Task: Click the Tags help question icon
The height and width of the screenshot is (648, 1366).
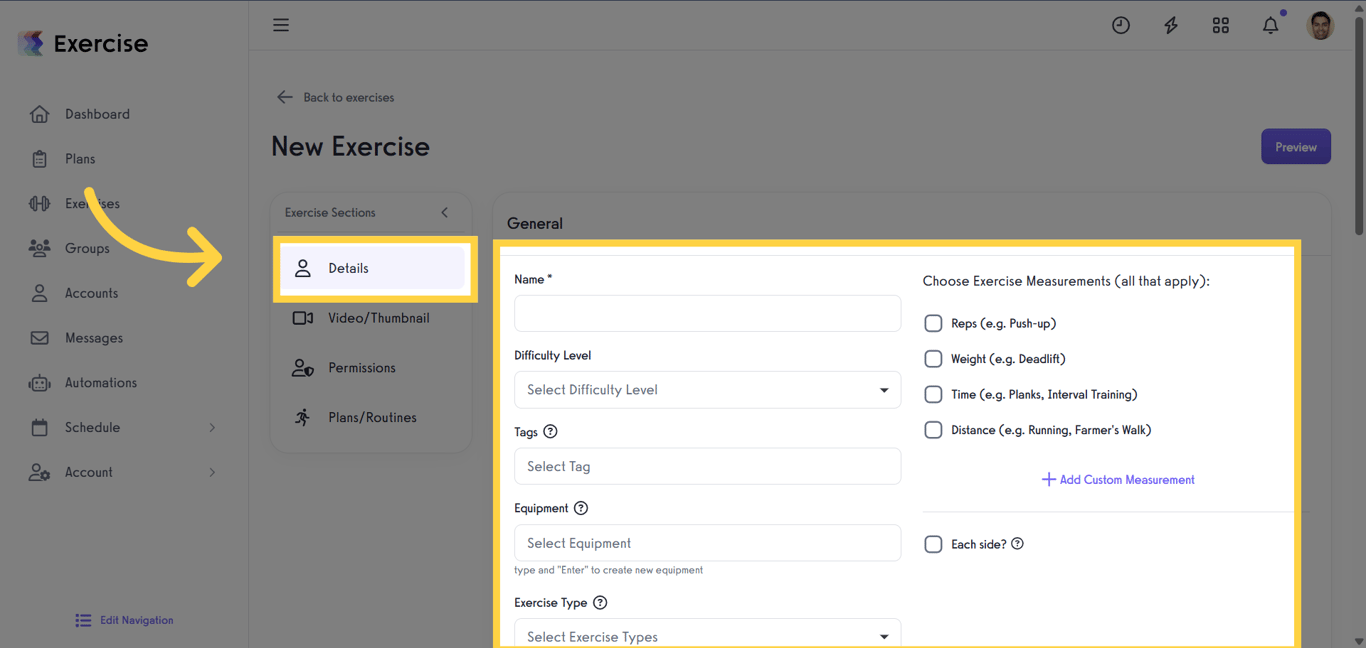Action: [x=550, y=432]
